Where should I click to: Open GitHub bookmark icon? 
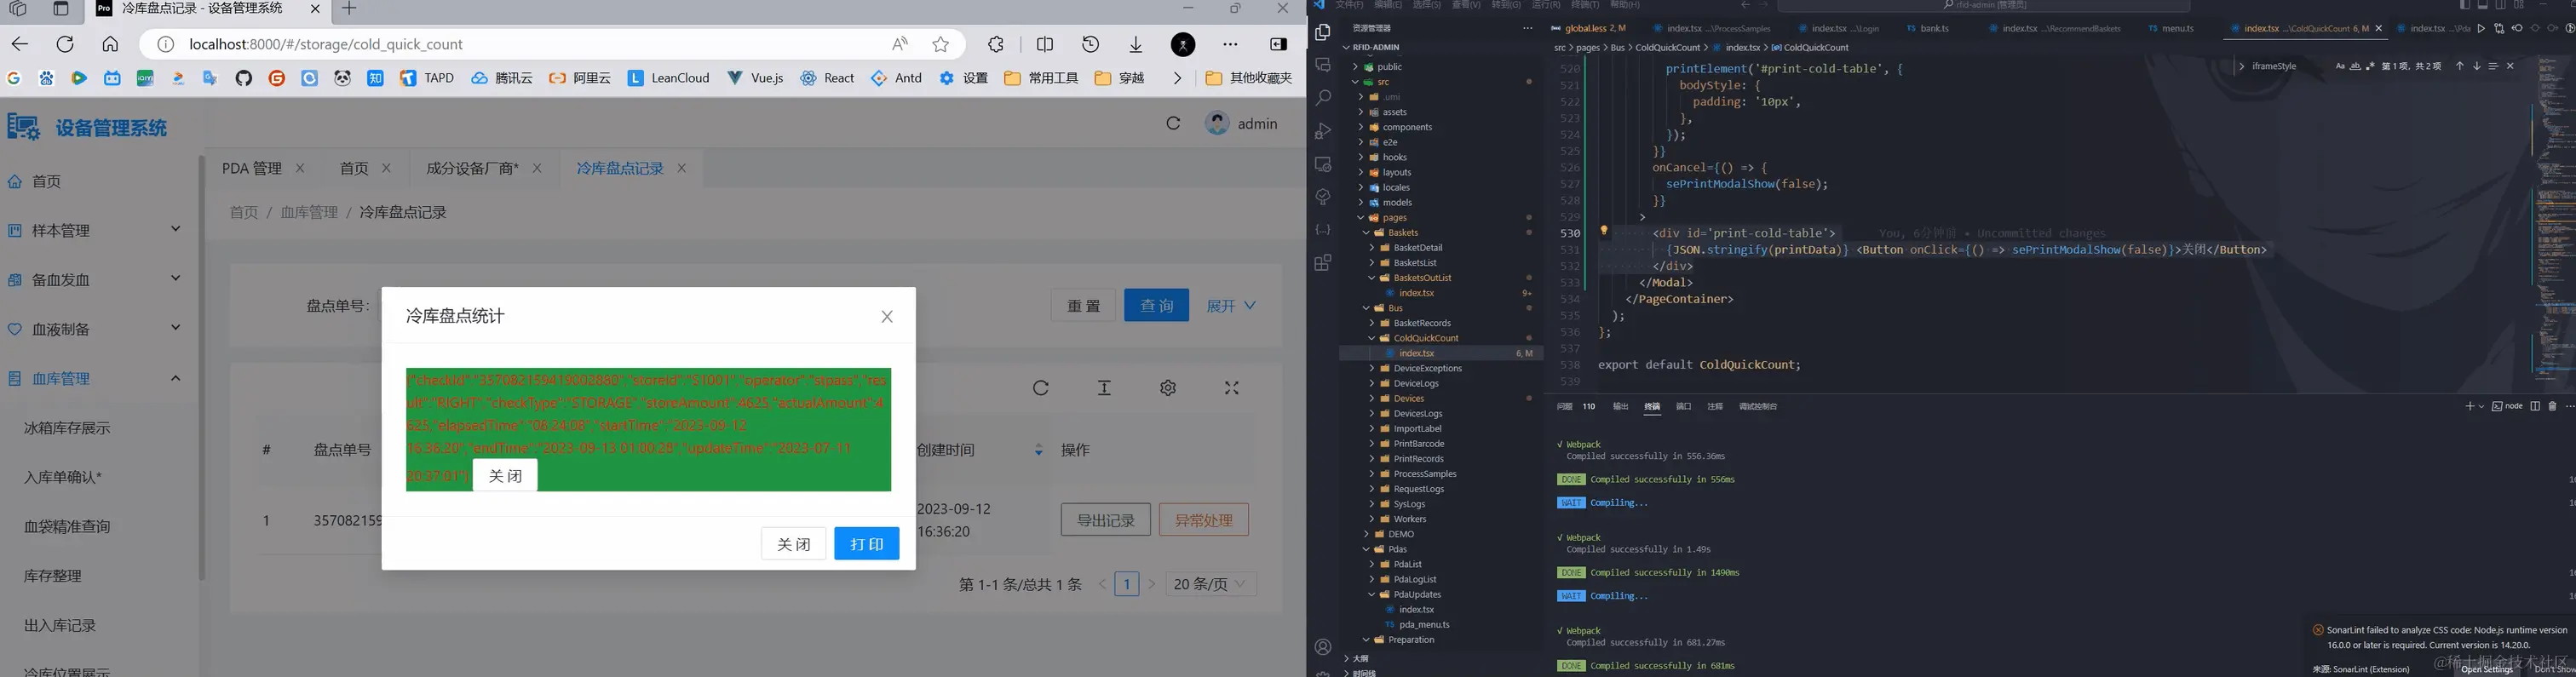244,78
